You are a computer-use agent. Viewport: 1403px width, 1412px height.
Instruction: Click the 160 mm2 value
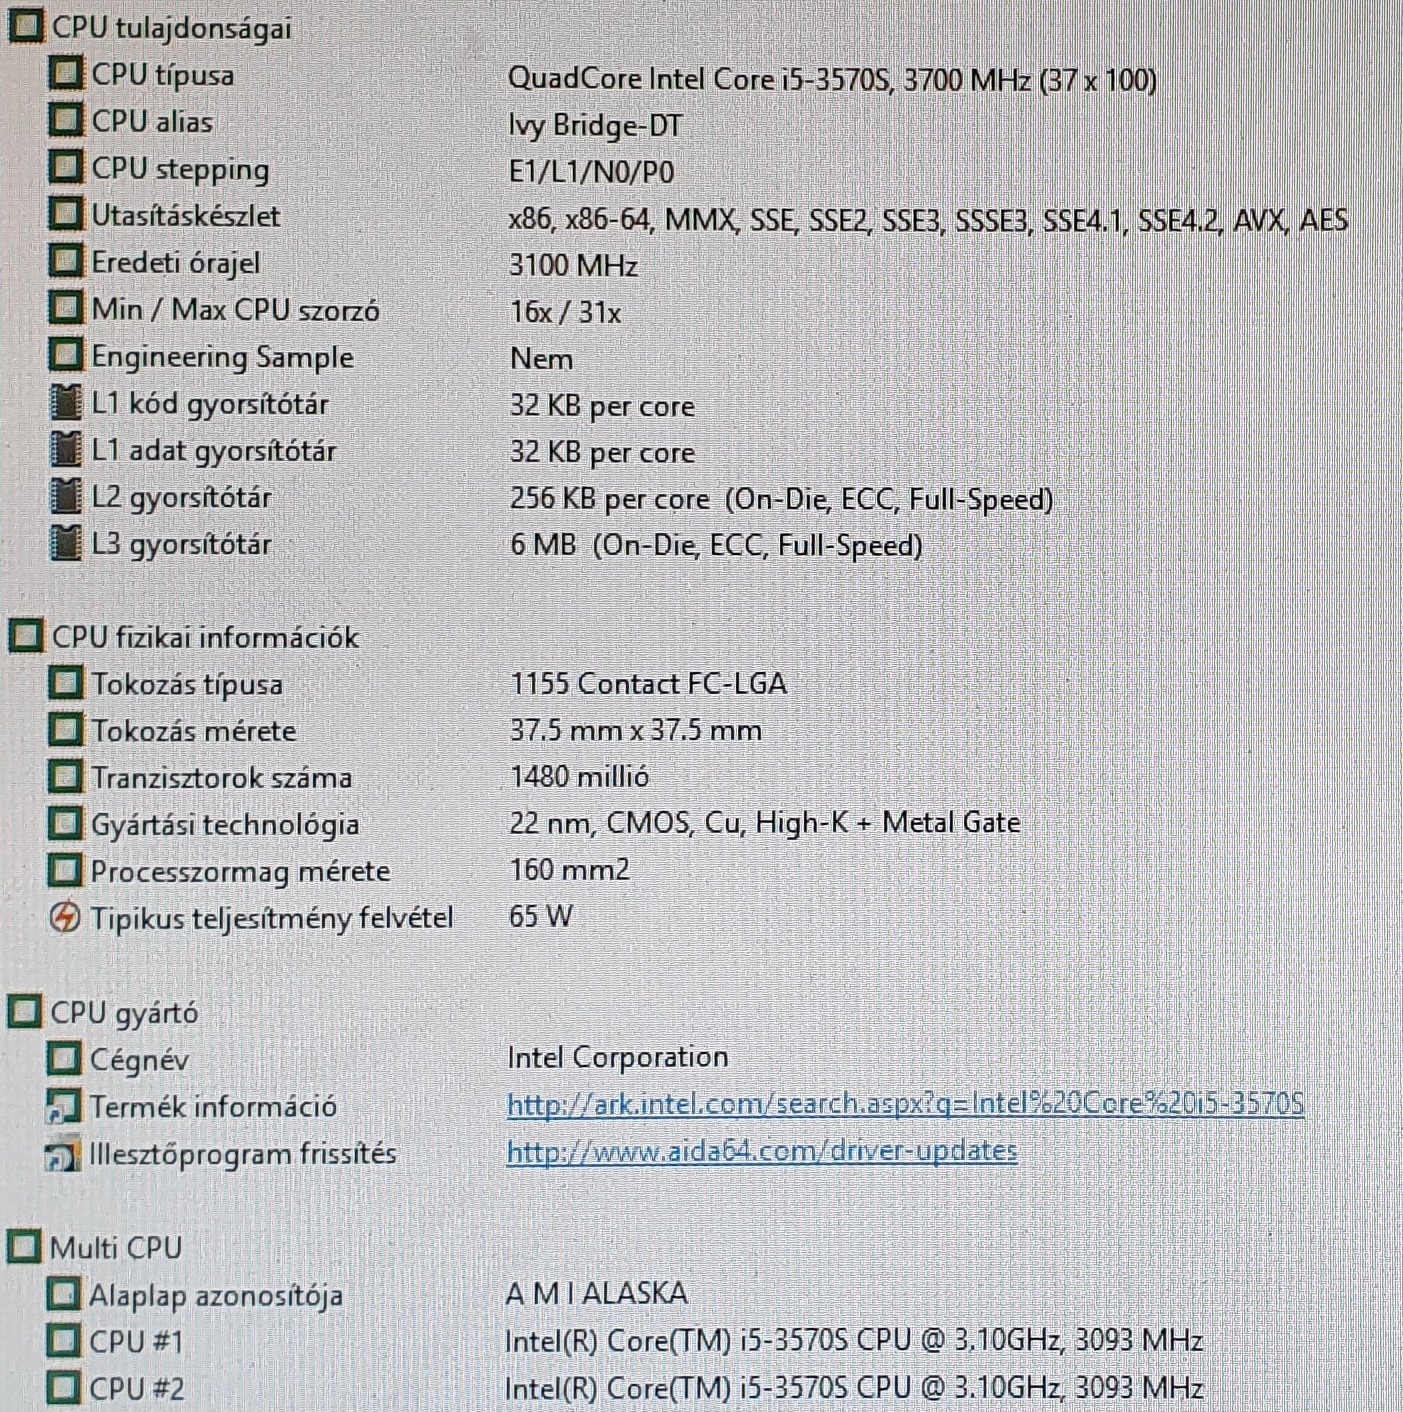570,869
